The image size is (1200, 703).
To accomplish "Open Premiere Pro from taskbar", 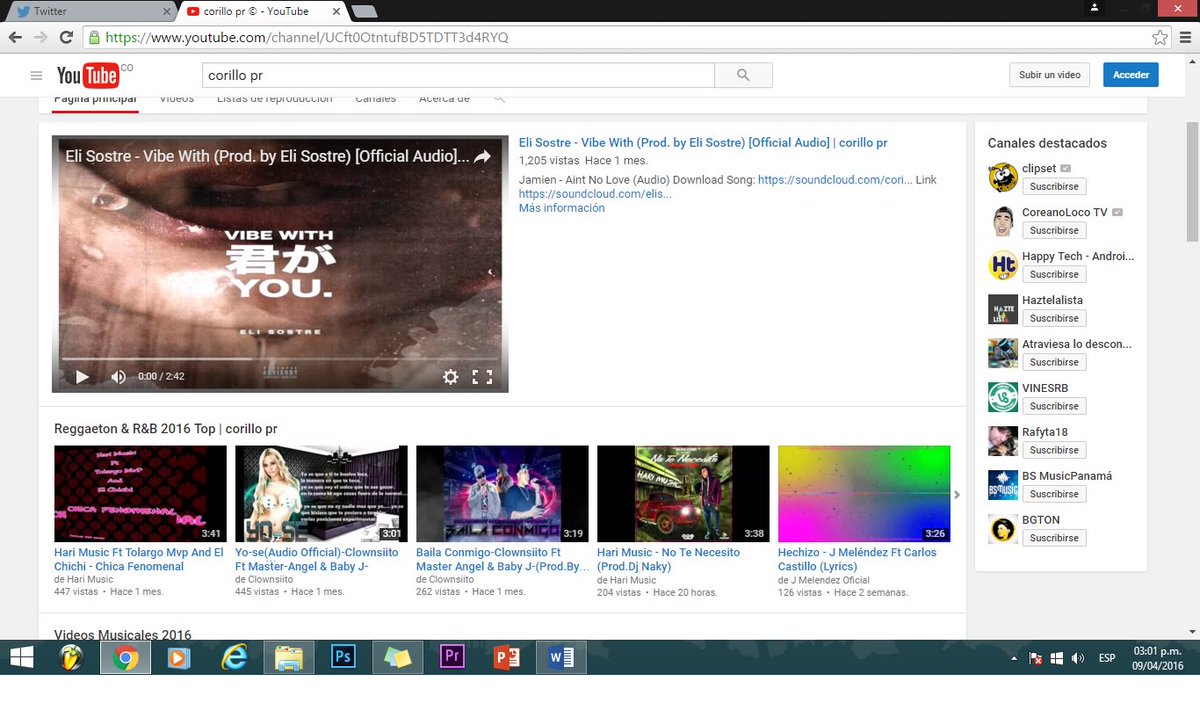I will (x=452, y=657).
